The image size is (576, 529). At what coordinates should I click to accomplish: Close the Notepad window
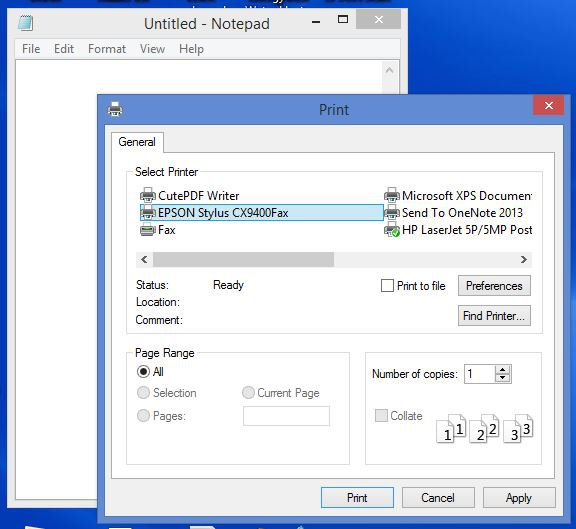tap(378, 19)
